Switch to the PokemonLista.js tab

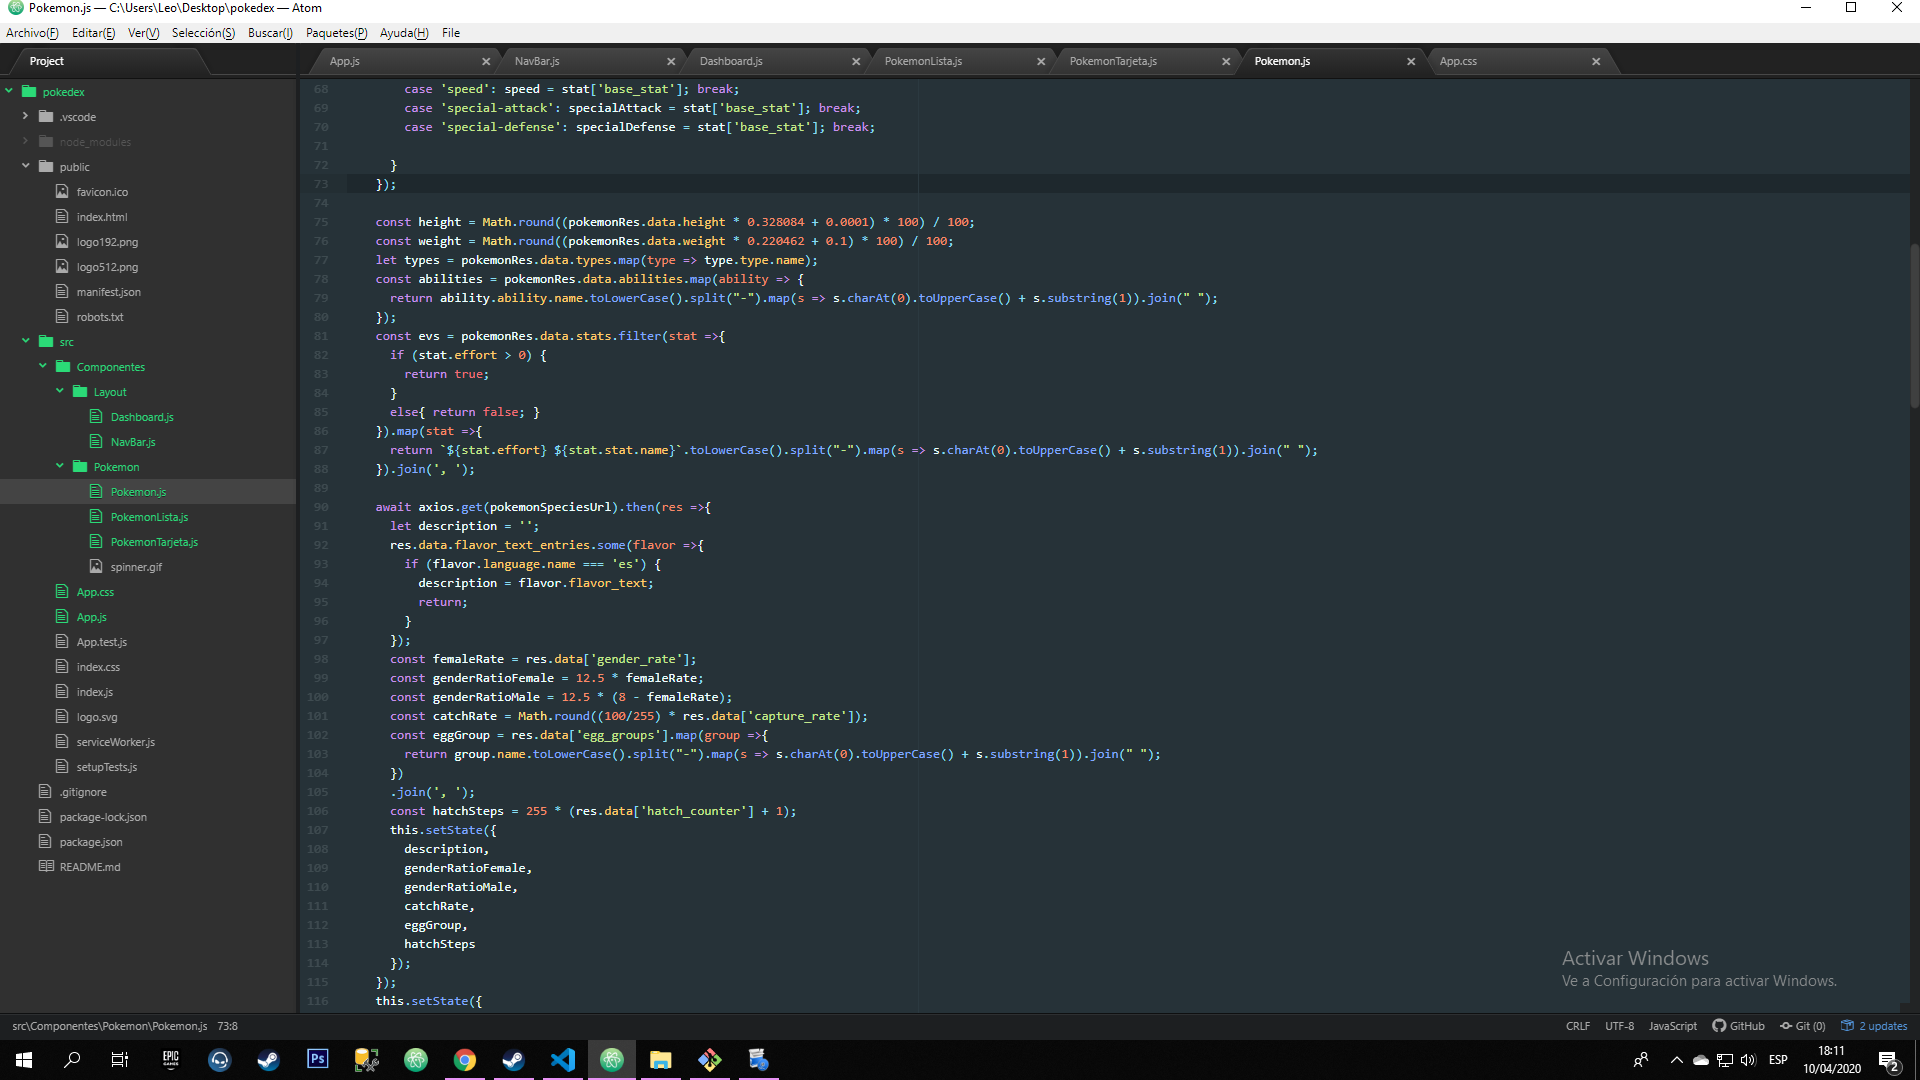tap(923, 61)
